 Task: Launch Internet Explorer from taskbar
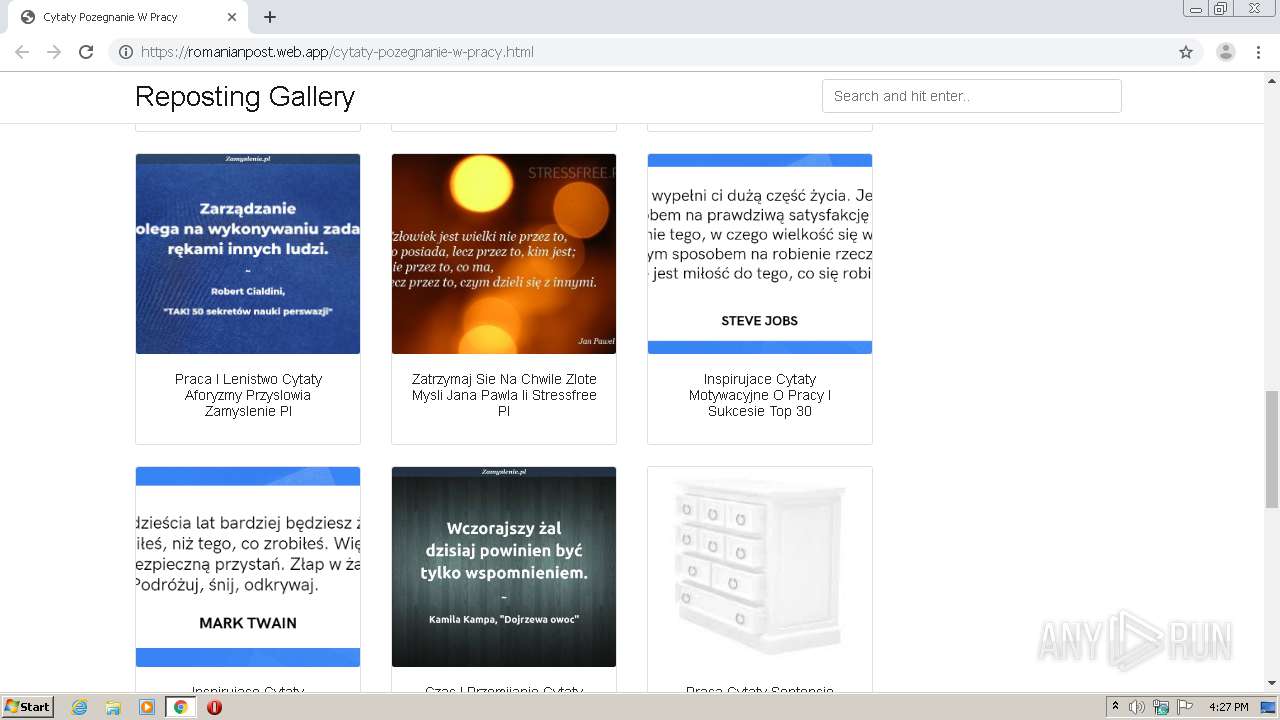80,707
